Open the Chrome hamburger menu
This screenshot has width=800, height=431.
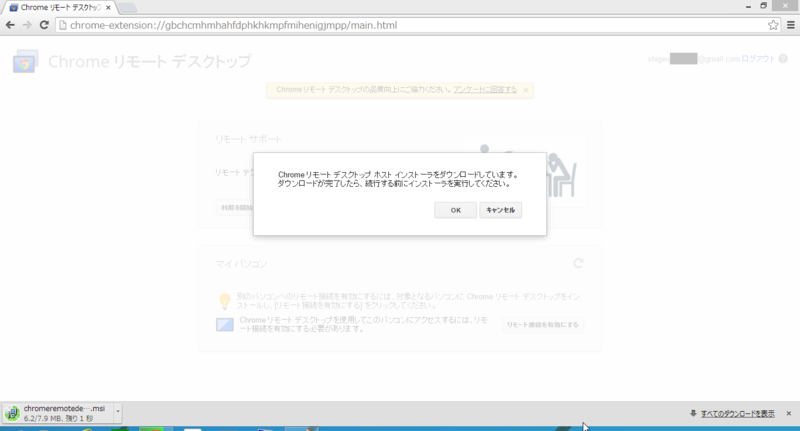click(x=790, y=25)
